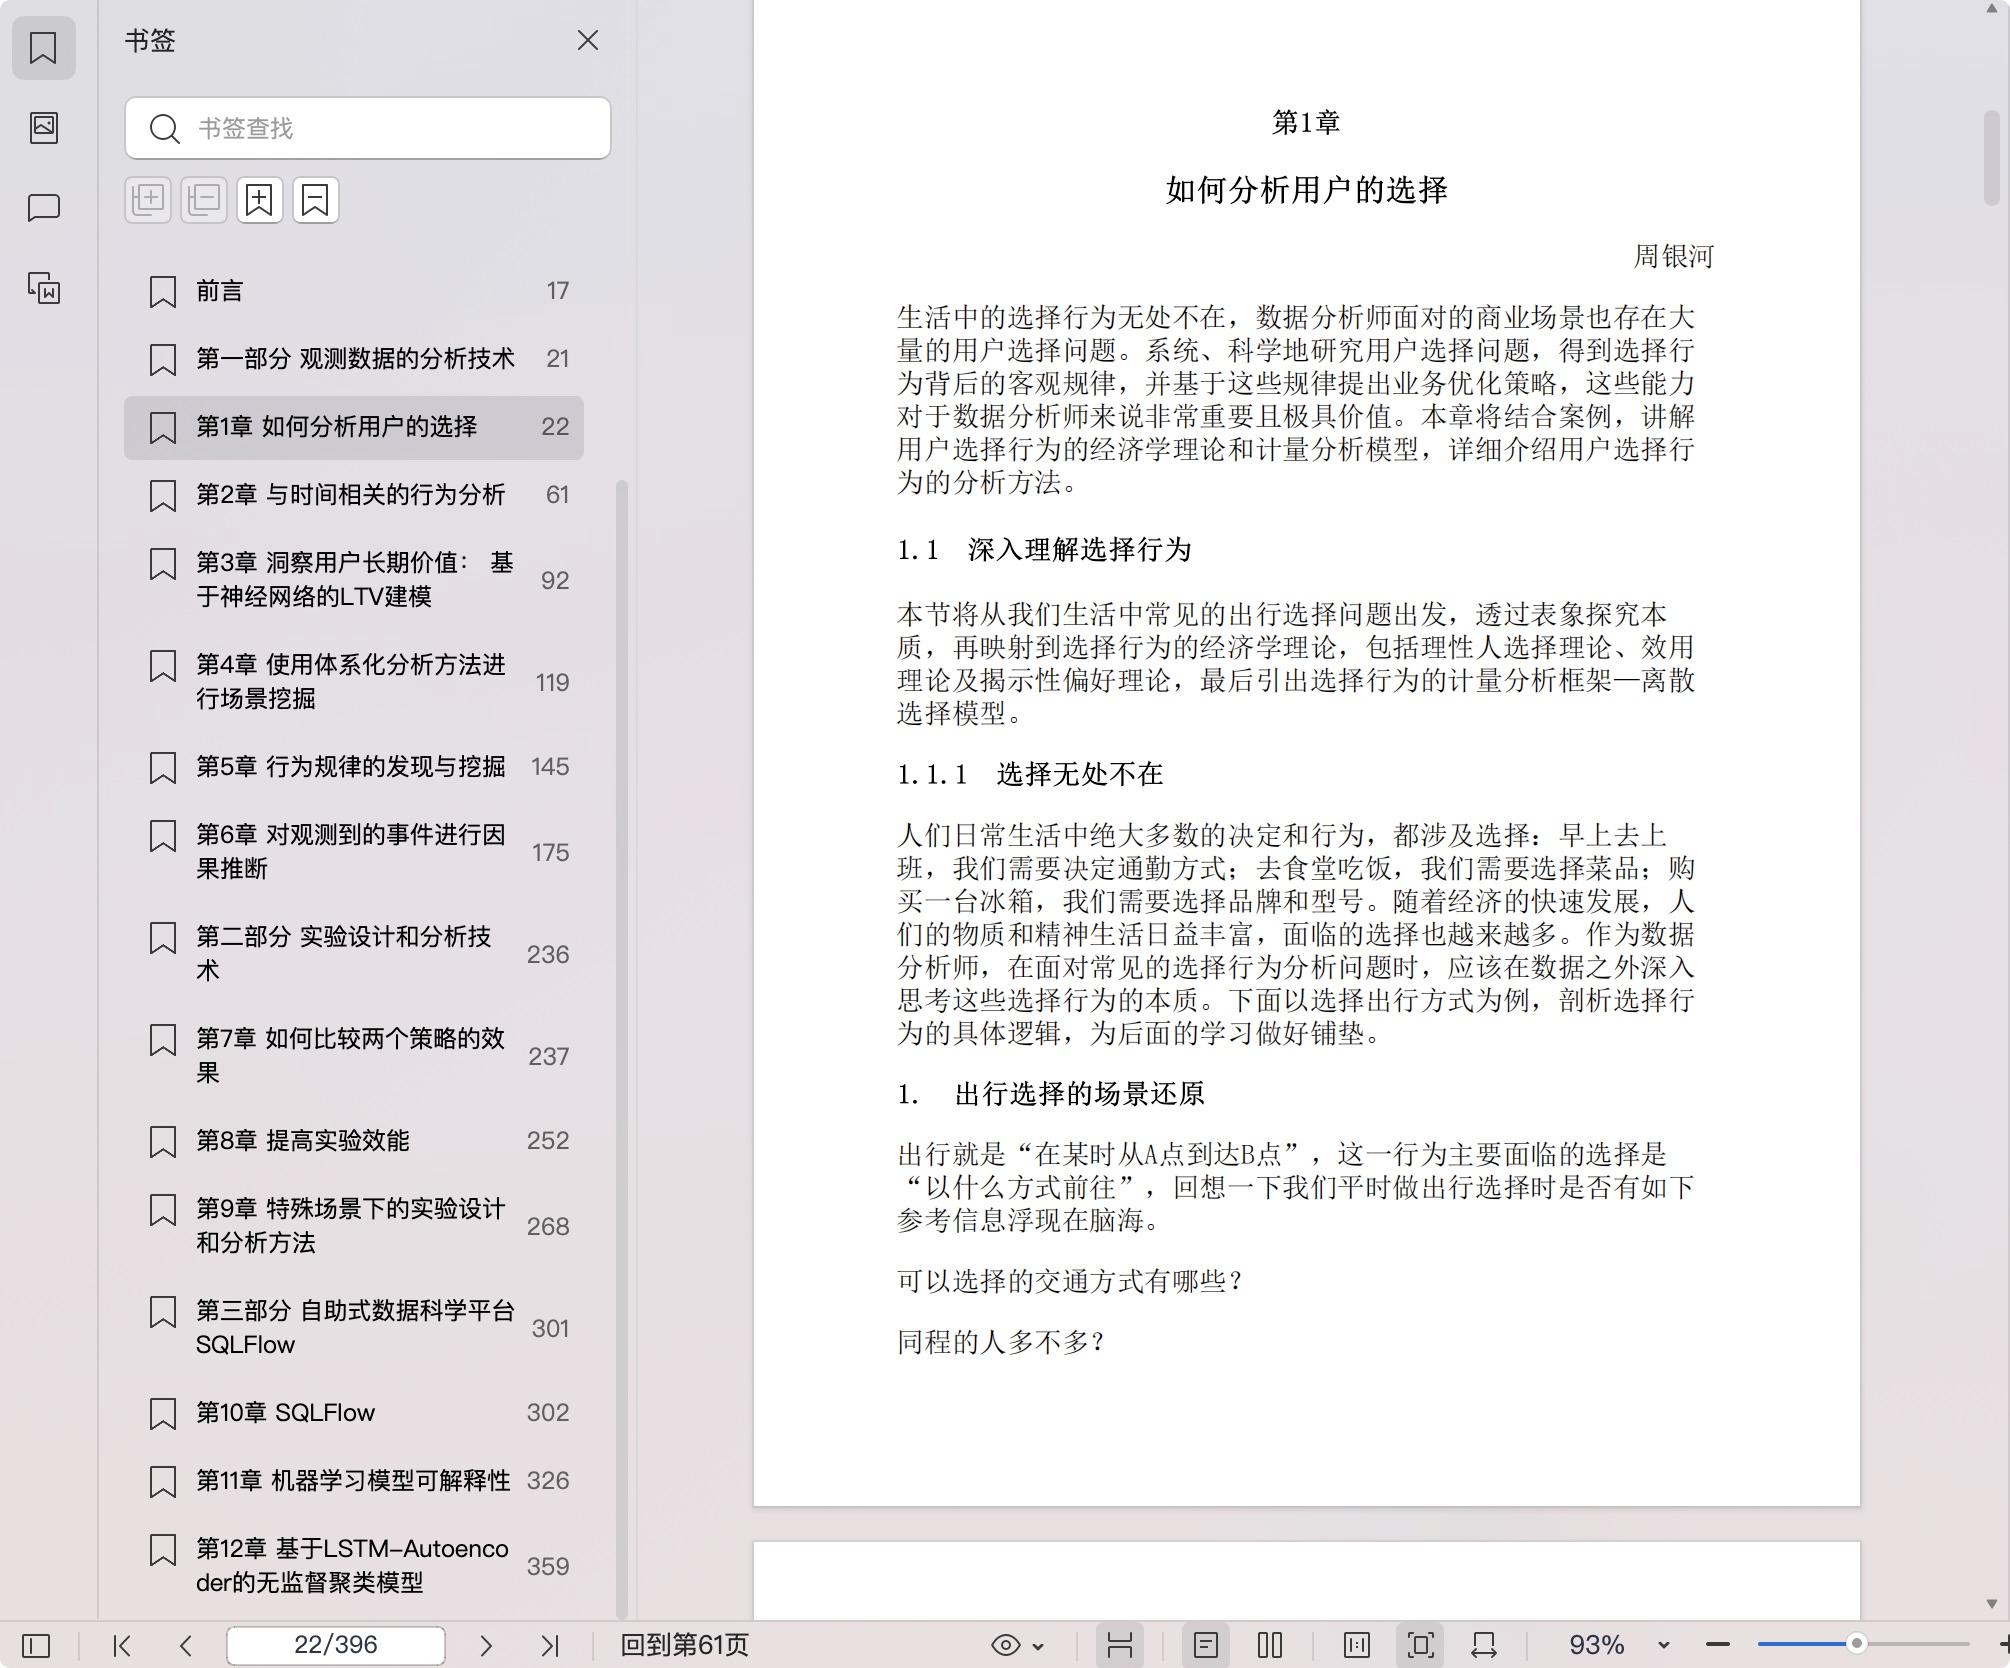Toggle continuous scrolling mode
2010x1668 pixels.
(1120, 1646)
